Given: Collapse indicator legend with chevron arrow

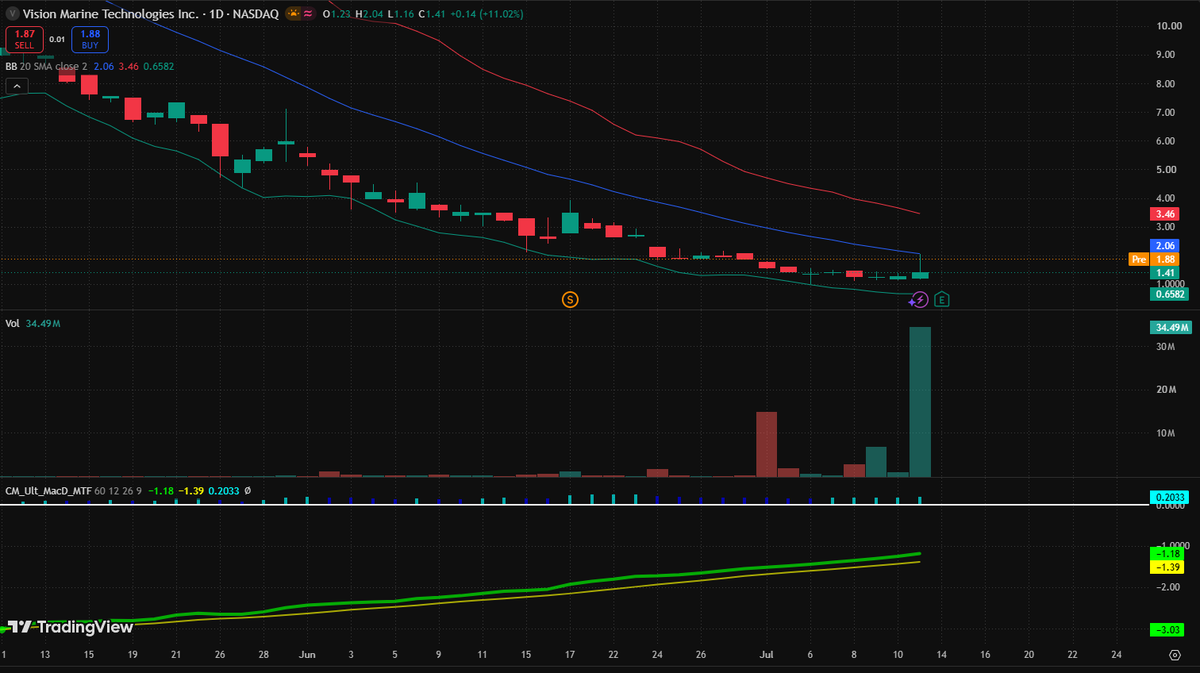Looking at the screenshot, I should pos(16,87).
